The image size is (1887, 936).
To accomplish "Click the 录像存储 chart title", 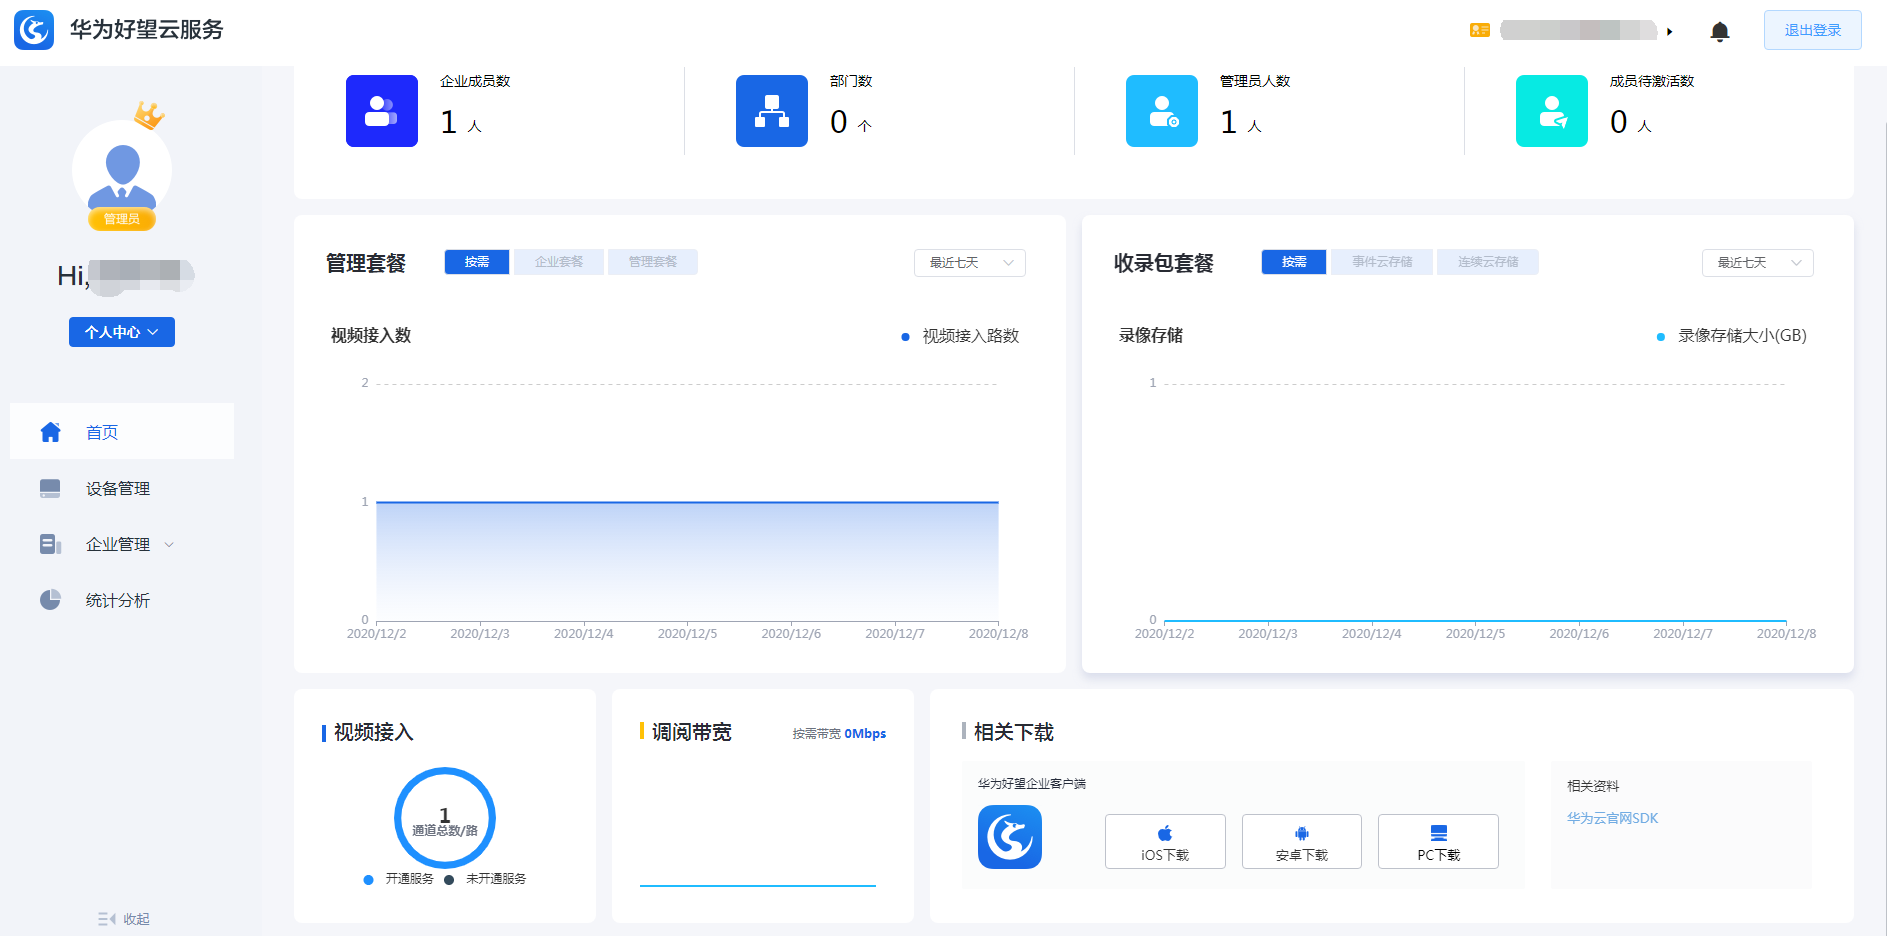I will [1151, 336].
